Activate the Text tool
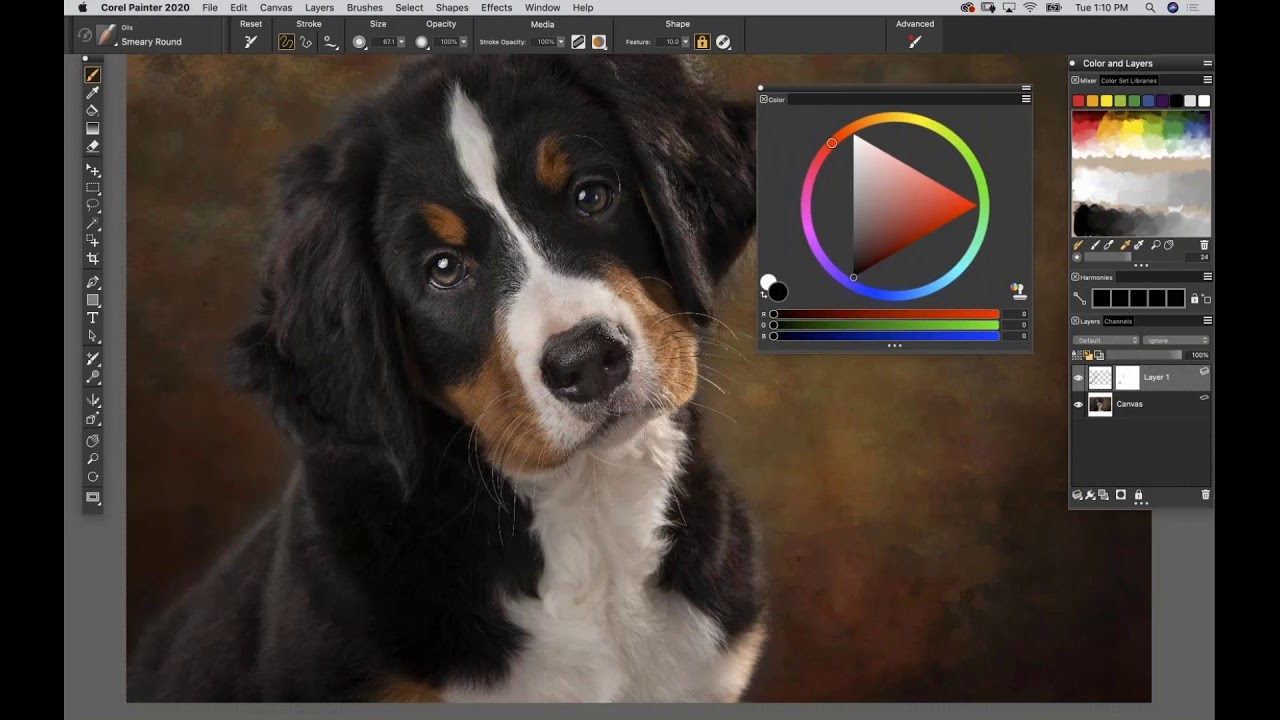This screenshot has height=720, width=1280. pyautogui.click(x=93, y=318)
